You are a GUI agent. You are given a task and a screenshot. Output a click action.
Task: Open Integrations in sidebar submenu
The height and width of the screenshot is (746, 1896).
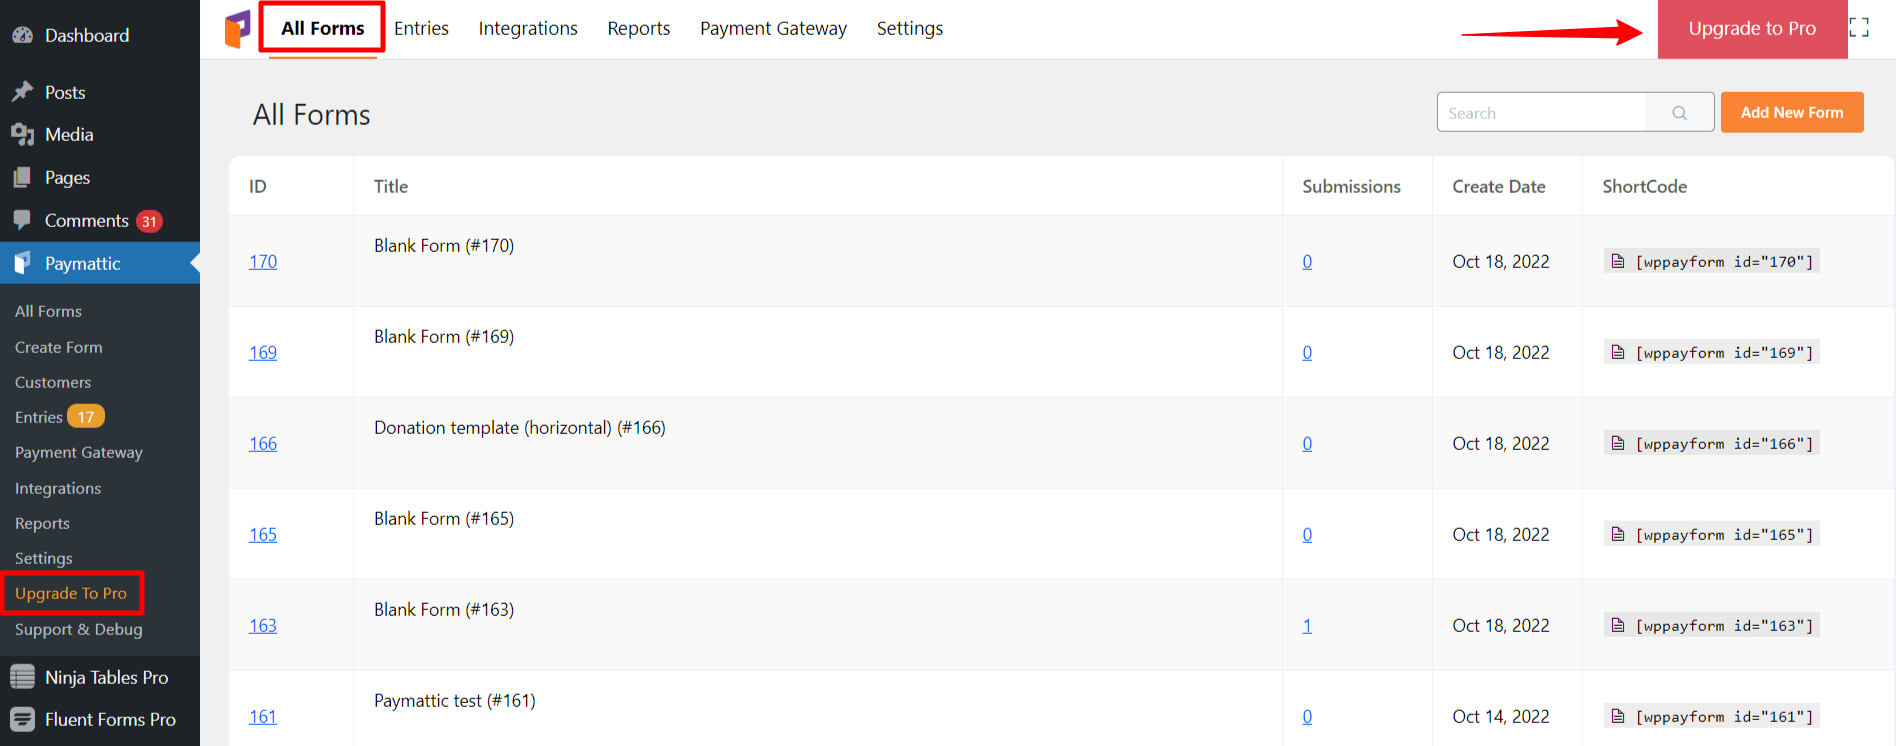58,488
